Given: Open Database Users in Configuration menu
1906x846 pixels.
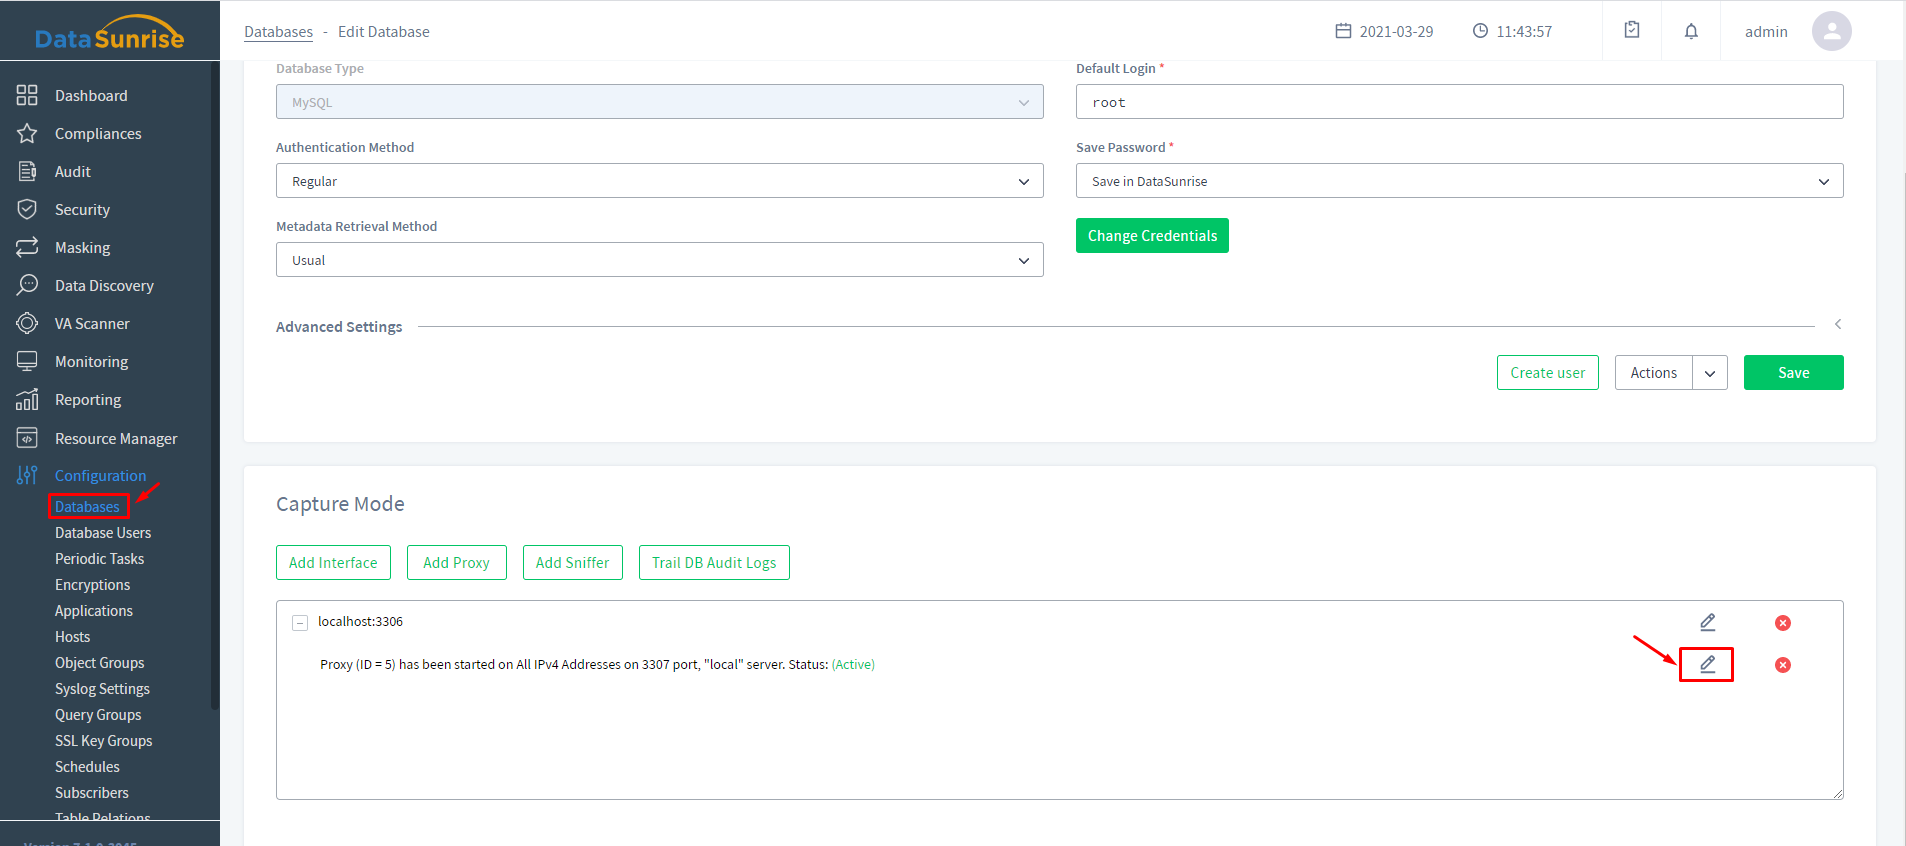Looking at the screenshot, I should point(103,533).
